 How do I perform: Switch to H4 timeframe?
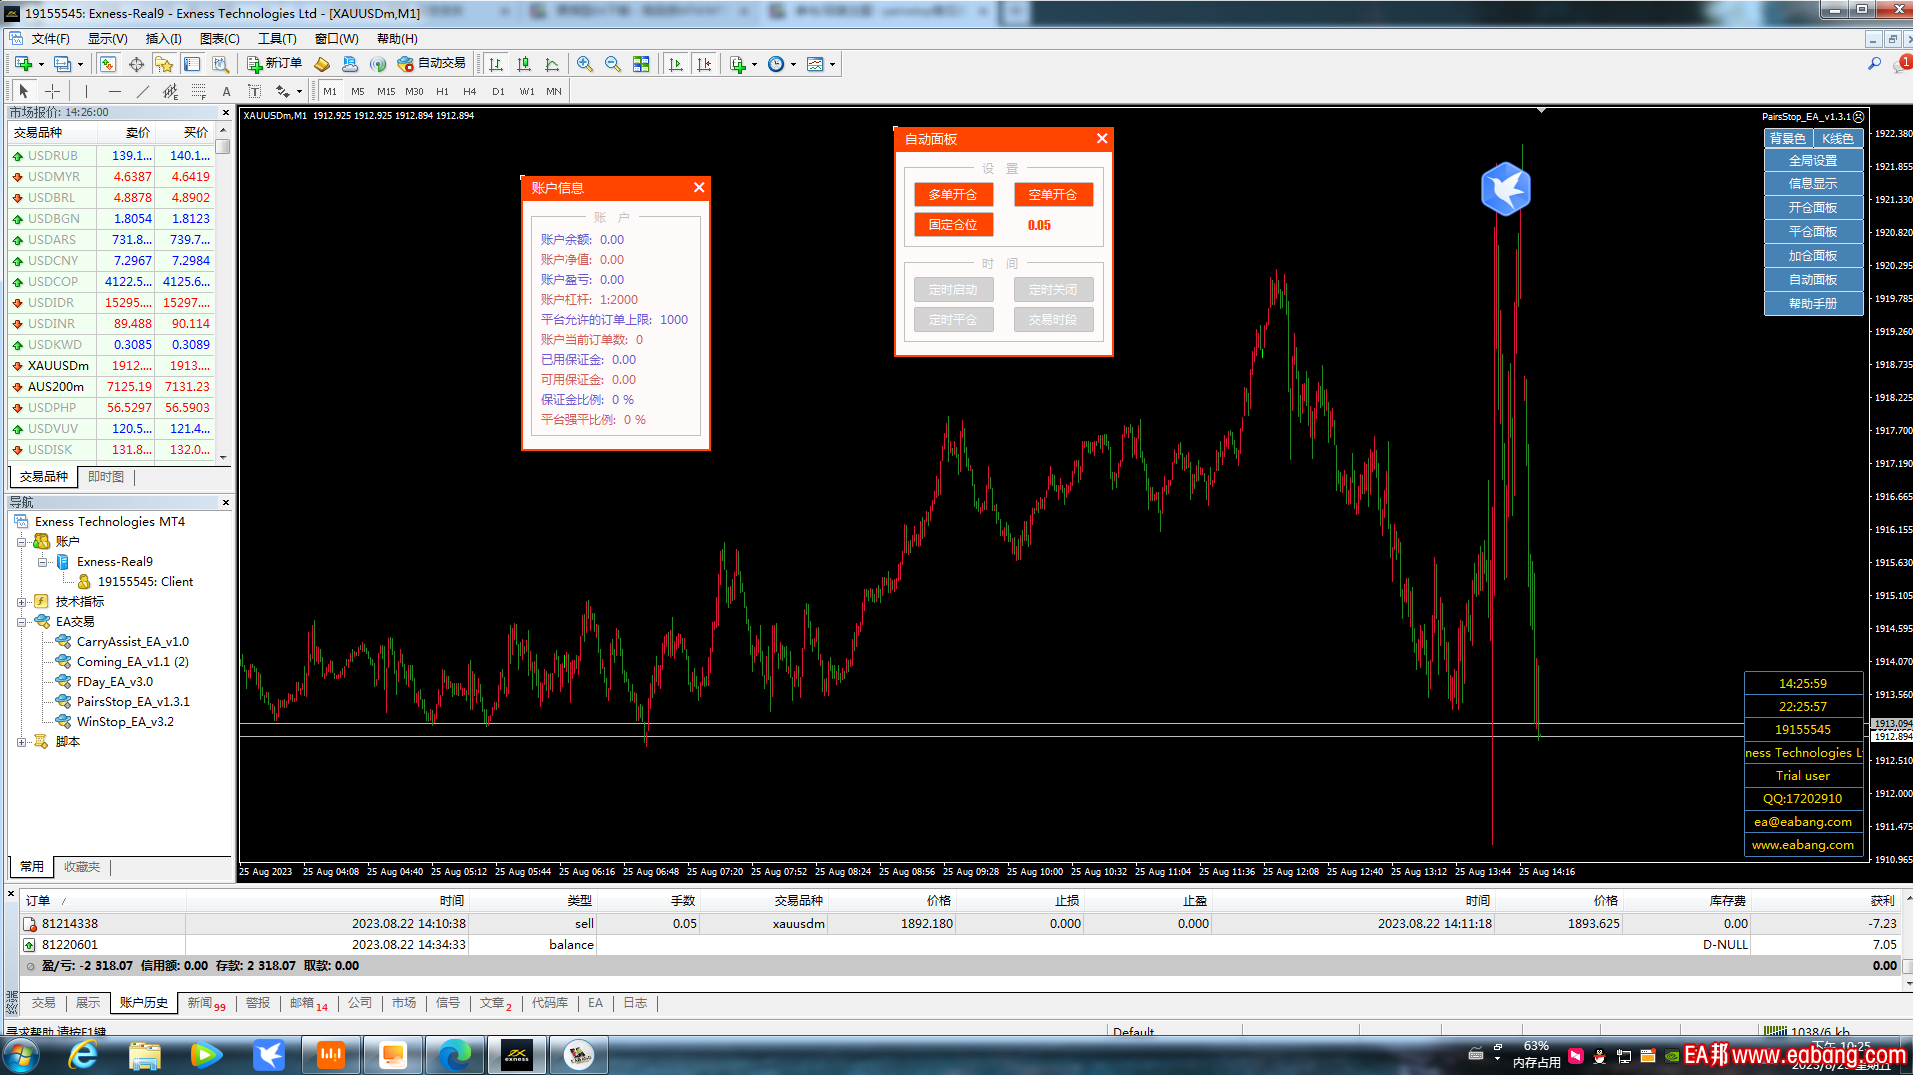pyautogui.click(x=470, y=91)
